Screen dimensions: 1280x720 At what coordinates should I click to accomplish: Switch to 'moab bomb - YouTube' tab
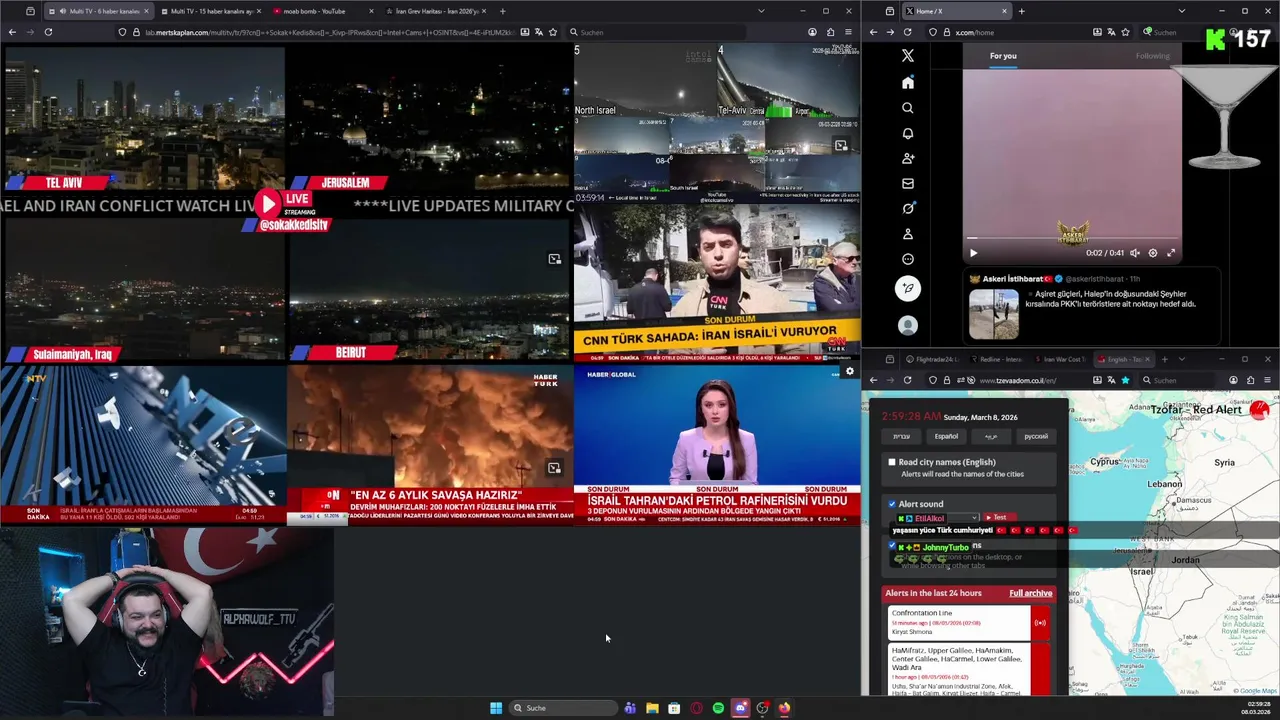coord(320,11)
